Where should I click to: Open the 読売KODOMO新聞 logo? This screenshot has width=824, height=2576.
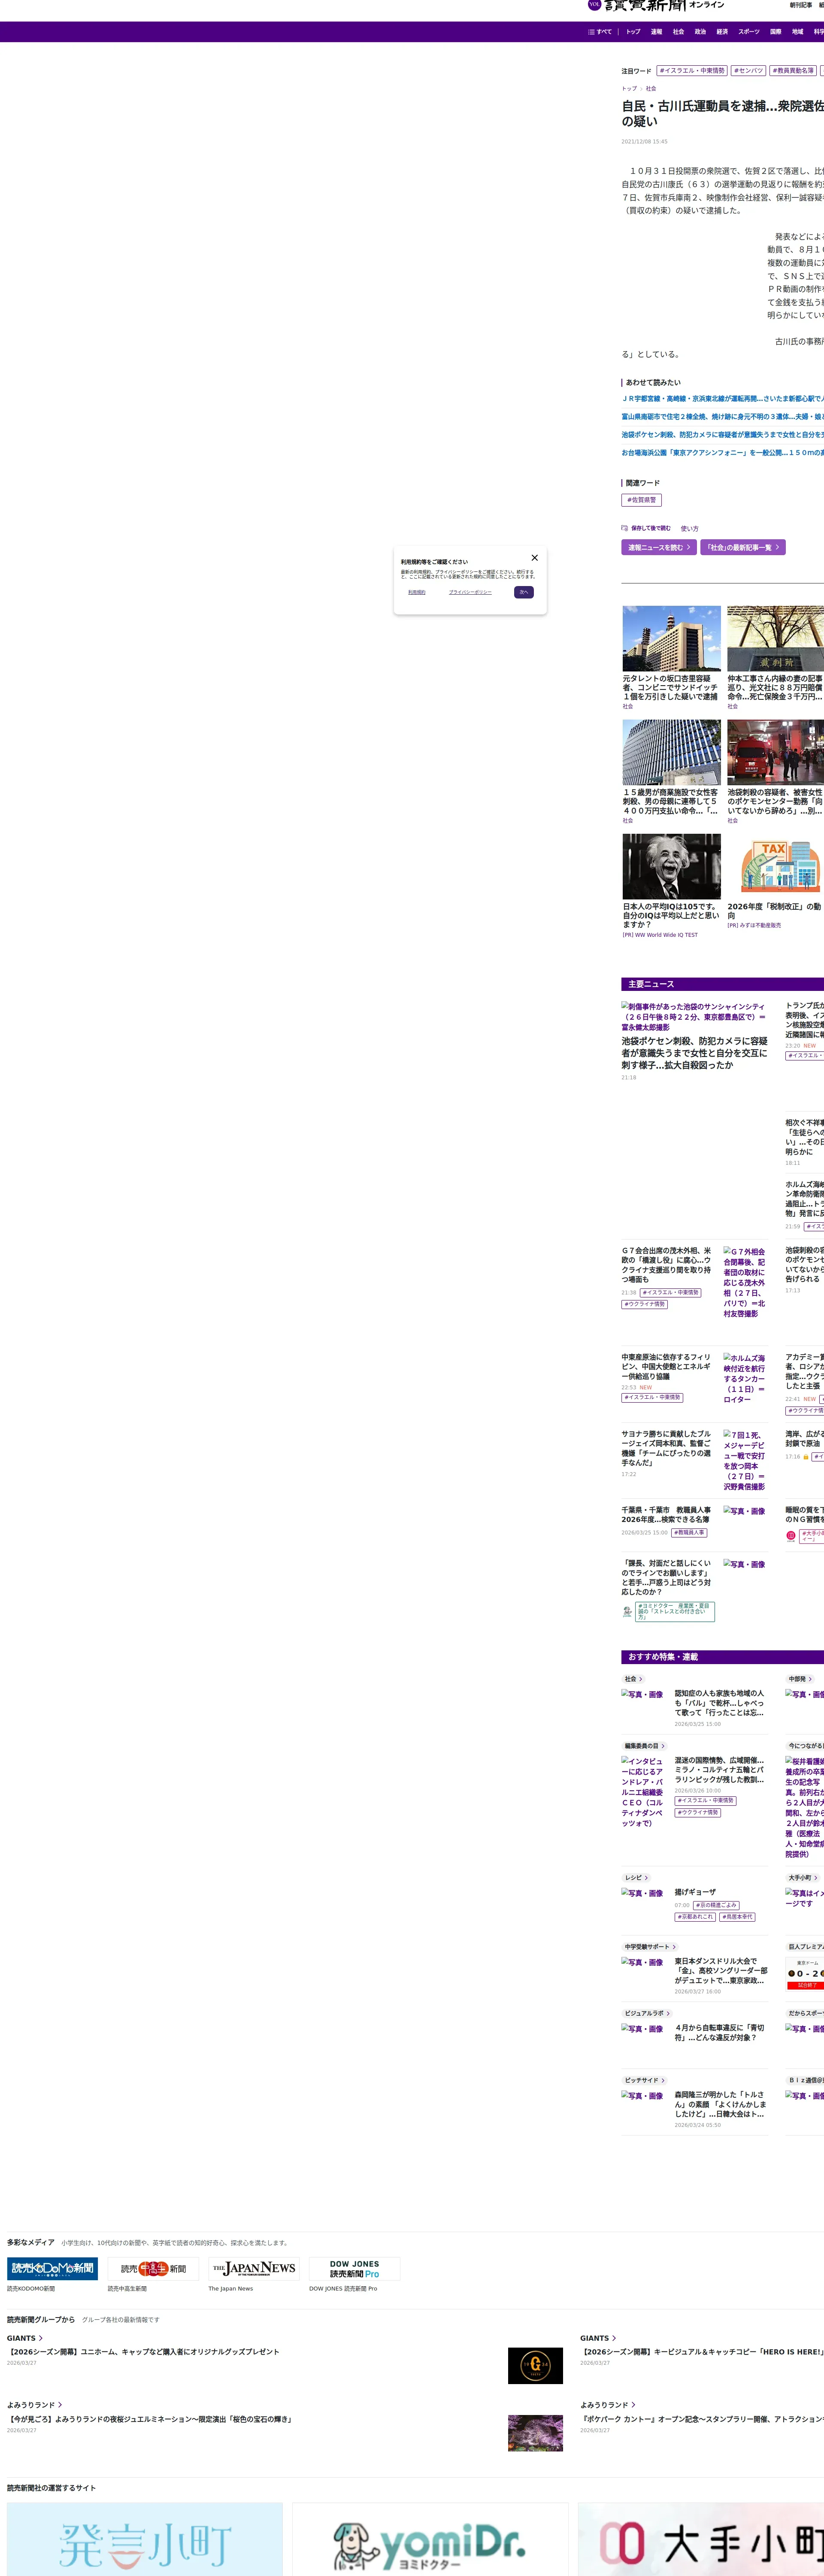[52, 2268]
